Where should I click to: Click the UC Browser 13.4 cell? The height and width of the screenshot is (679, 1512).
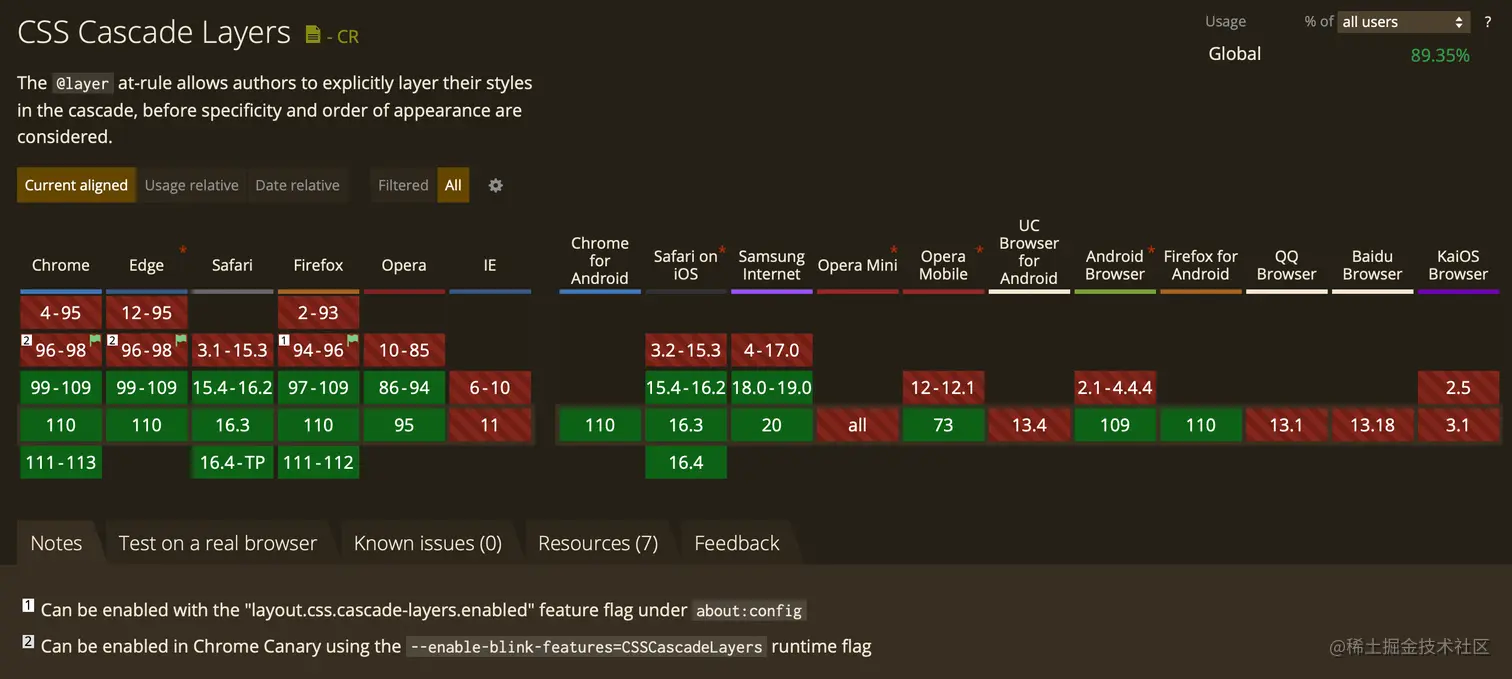tap(1029, 425)
